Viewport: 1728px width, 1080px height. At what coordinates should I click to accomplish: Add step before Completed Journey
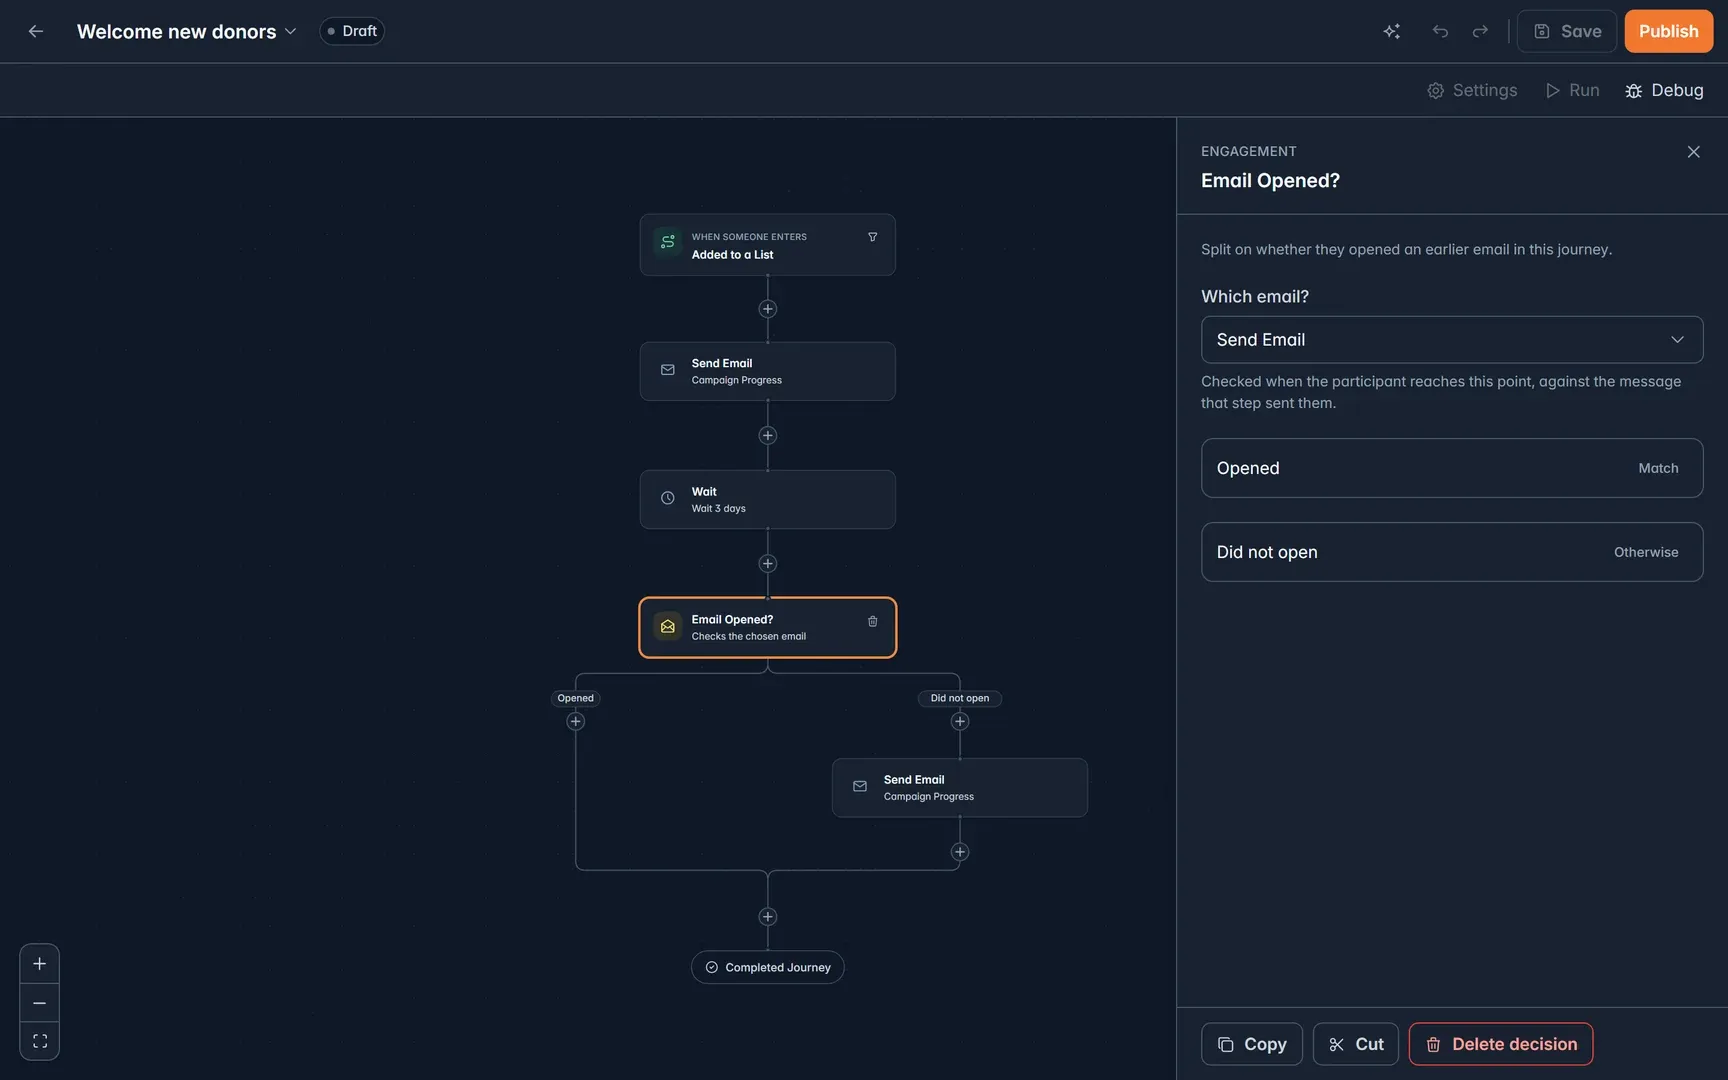tap(767, 916)
